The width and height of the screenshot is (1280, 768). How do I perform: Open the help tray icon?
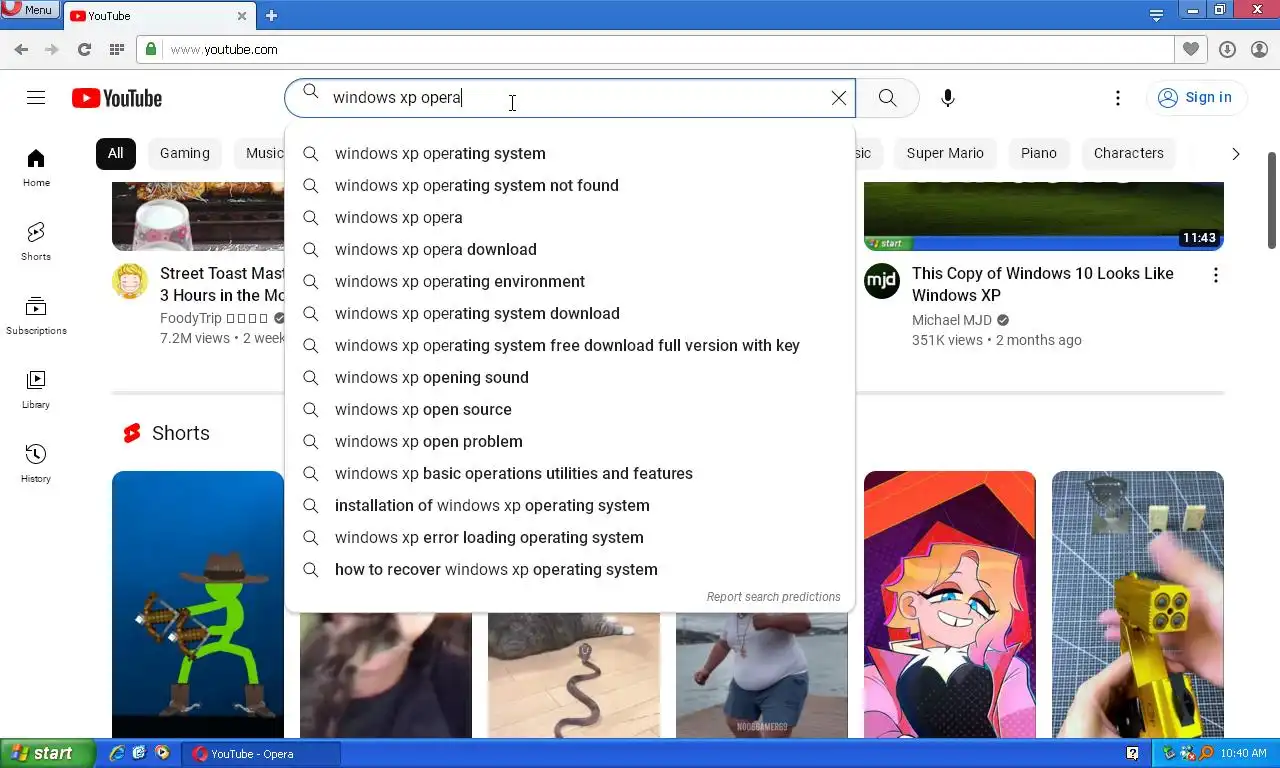pyautogui.click(x=1132, y=753)
